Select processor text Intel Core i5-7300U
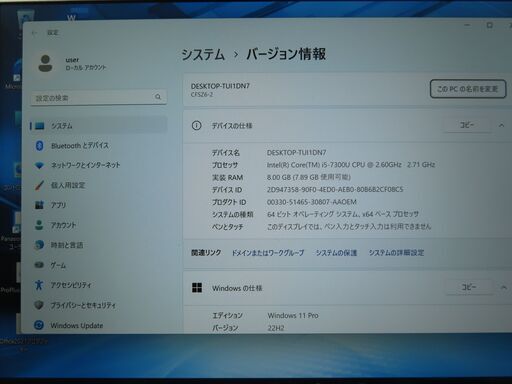 (351, 165)
